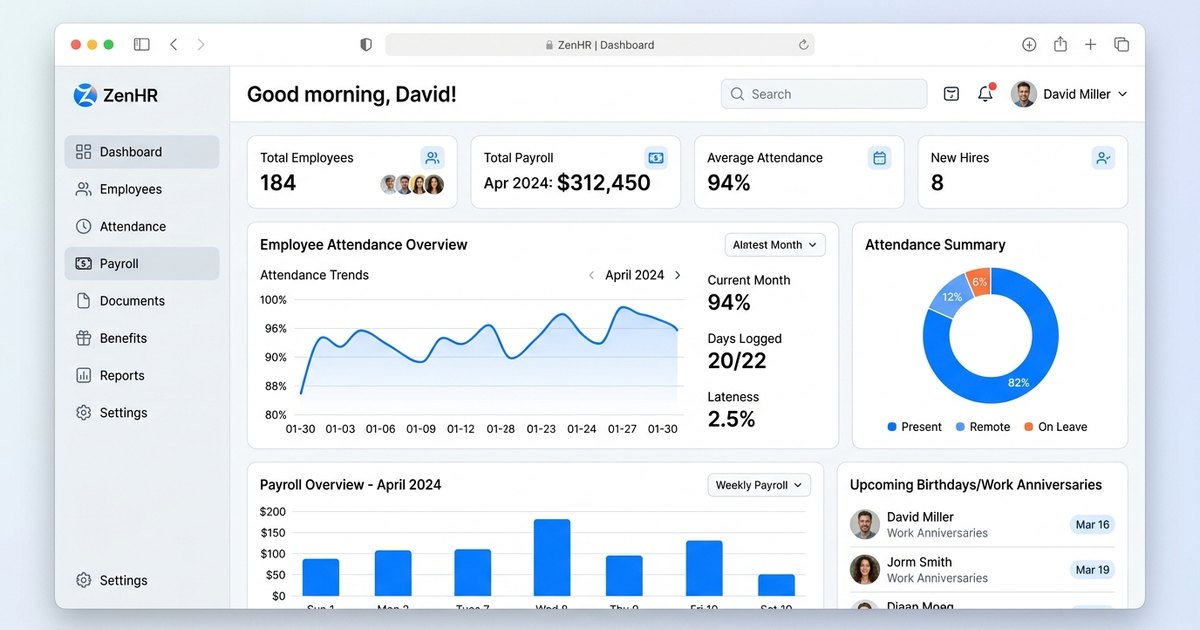The image size is (1200, 630).
Task: Click the privacy shield icon
Action: (x=366, y=45)
